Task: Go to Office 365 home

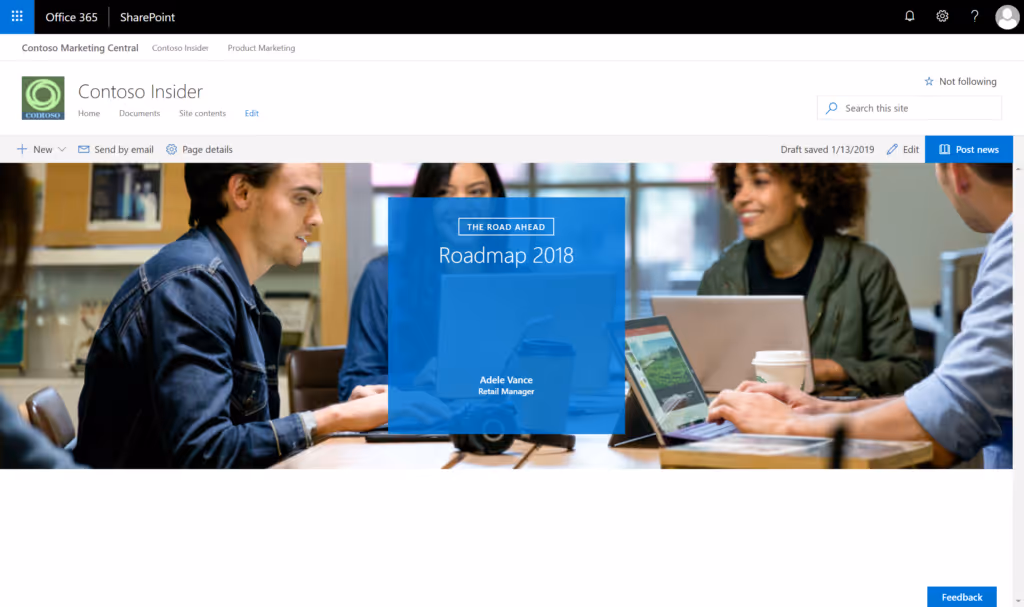Action: pos(71,17)
